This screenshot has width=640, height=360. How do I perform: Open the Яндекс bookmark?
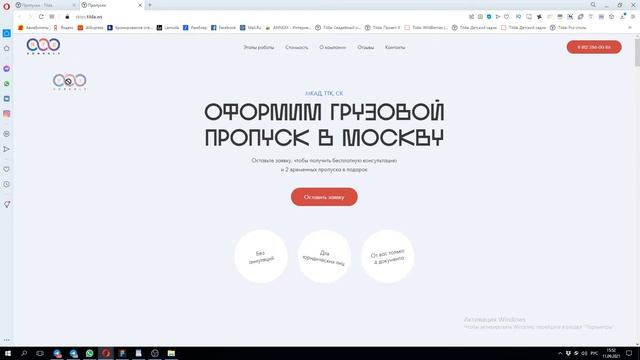pyautogui.click(x=63, y=28)
